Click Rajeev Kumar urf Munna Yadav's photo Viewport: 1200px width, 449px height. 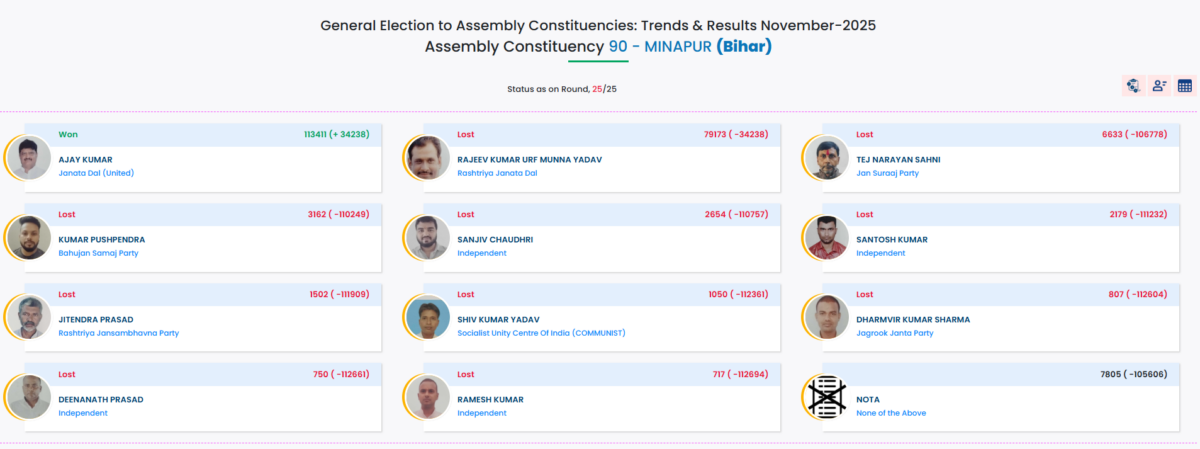pos(428,158)
